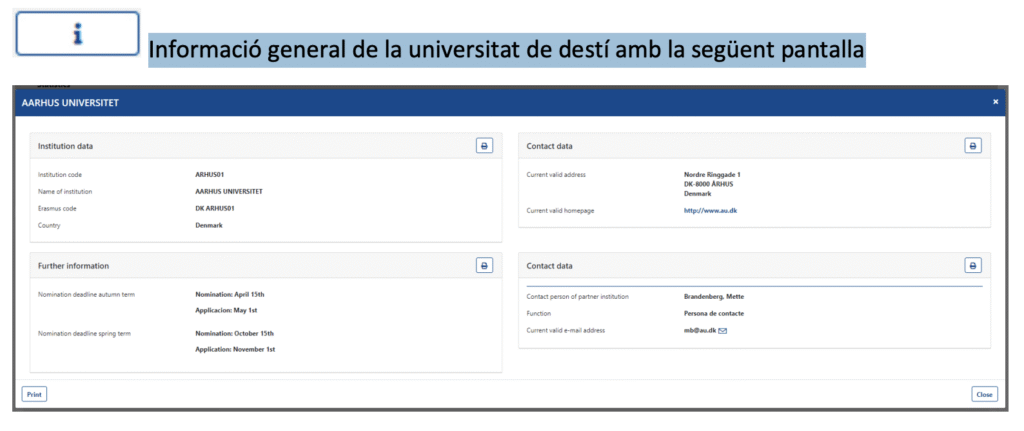Print the contact person Contact data panel
The height and width of the screenshot is (431, 1024).
click(972, 266)
